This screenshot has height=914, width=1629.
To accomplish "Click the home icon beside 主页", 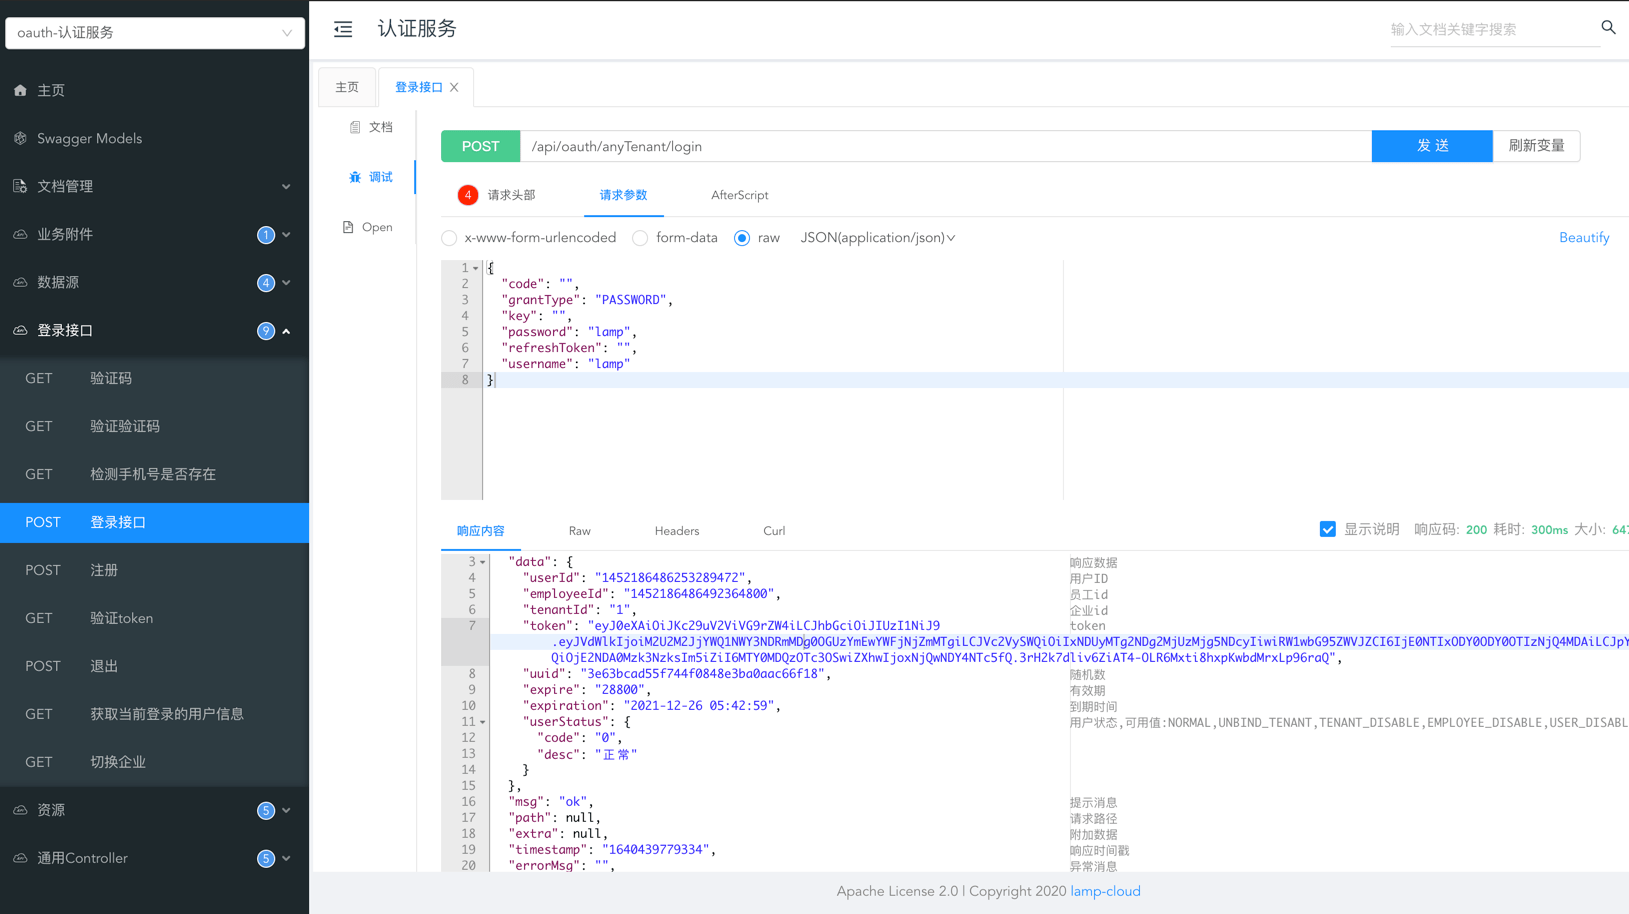I will 20,90.
